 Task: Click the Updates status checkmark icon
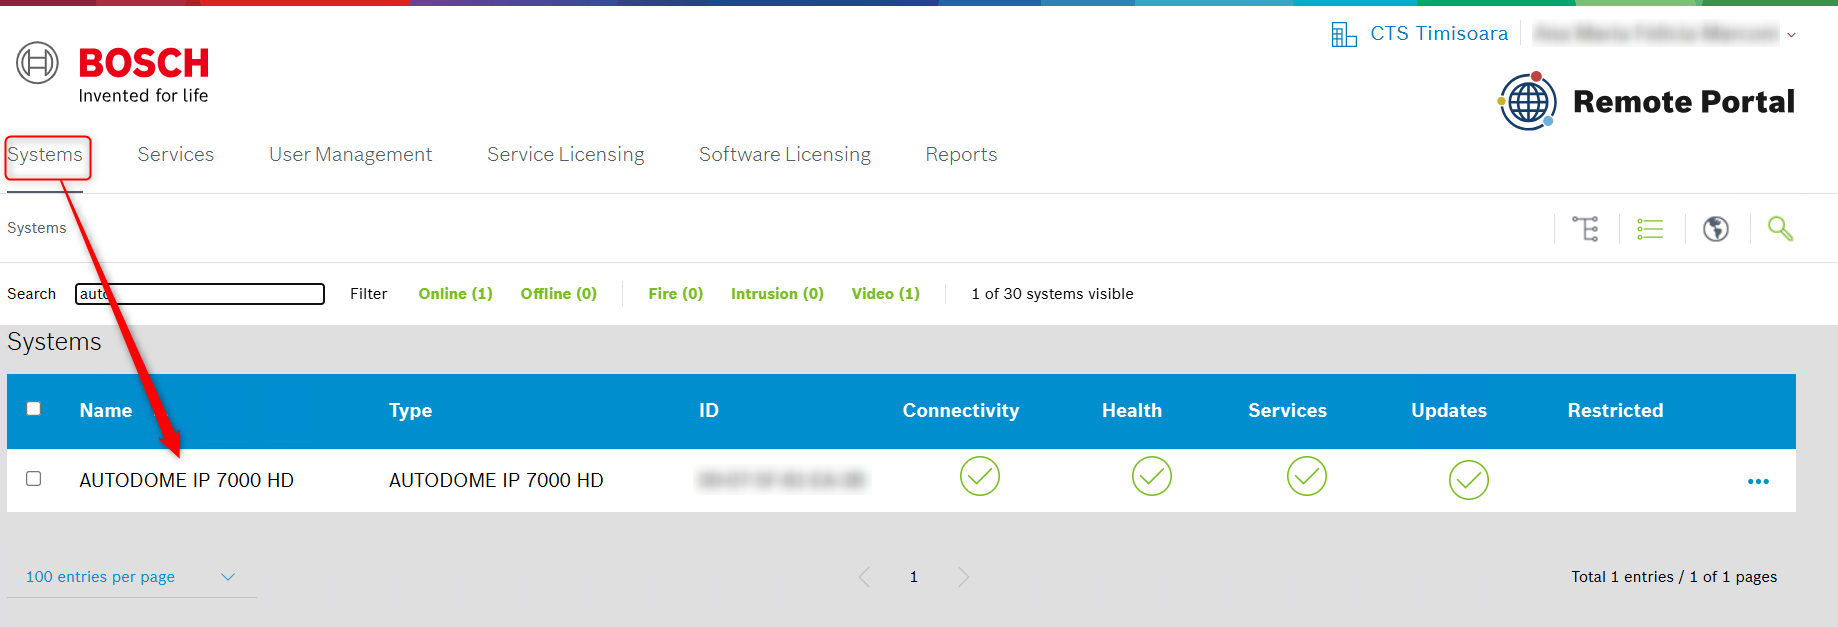click(x=1468, y=481)
